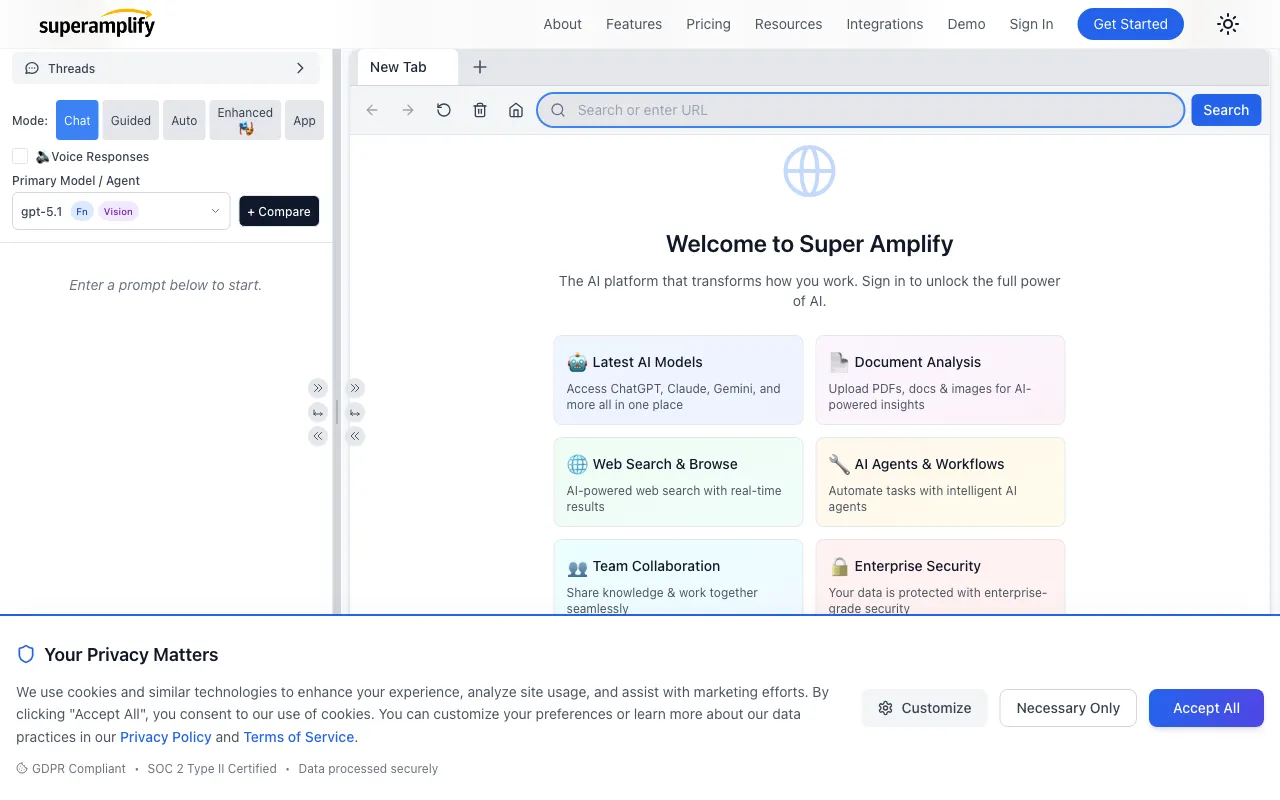Open the AI Agents & Workflows card
The image size is (1280, 800).
(940, 482)
